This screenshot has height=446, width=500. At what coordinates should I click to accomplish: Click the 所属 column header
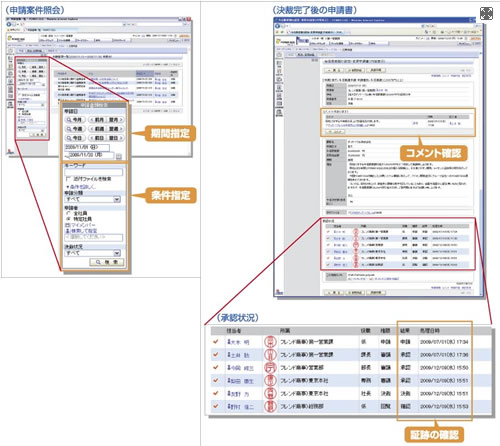click(x=285, y=331)
